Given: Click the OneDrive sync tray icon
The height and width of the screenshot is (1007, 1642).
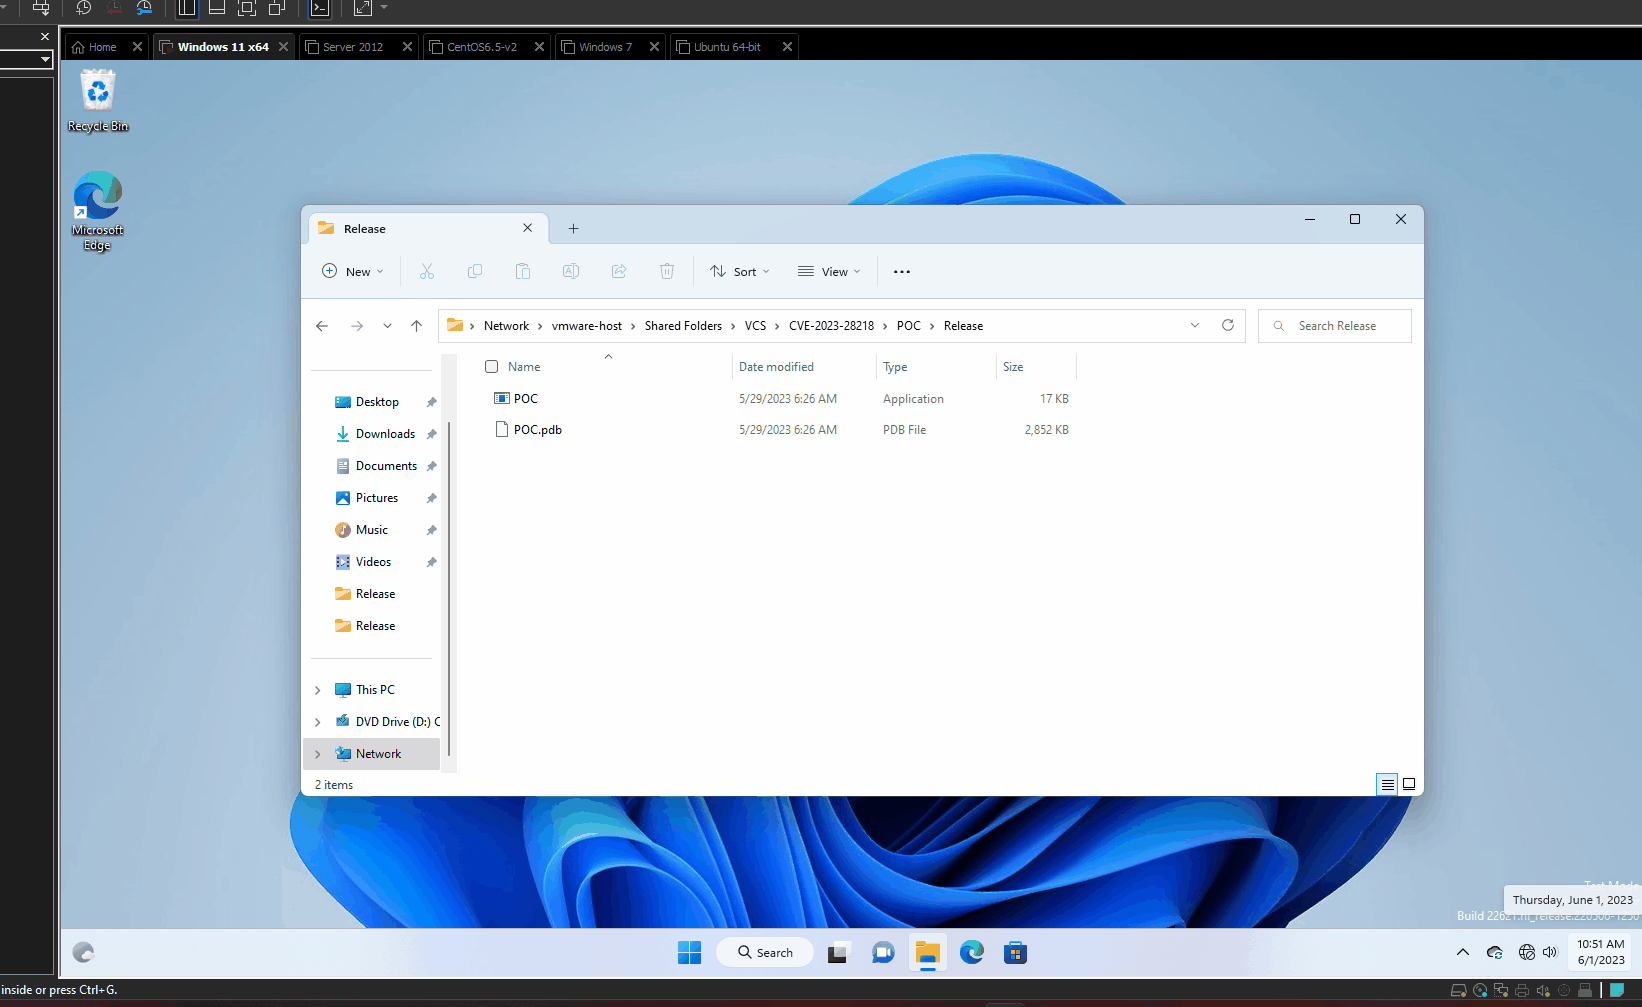Looking at the screenshot, I should [1495, 952].
